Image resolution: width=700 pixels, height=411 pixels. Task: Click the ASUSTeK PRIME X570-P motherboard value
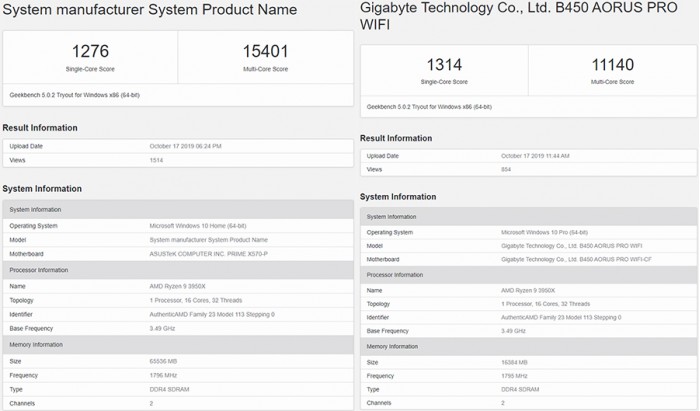coord(212,255)
